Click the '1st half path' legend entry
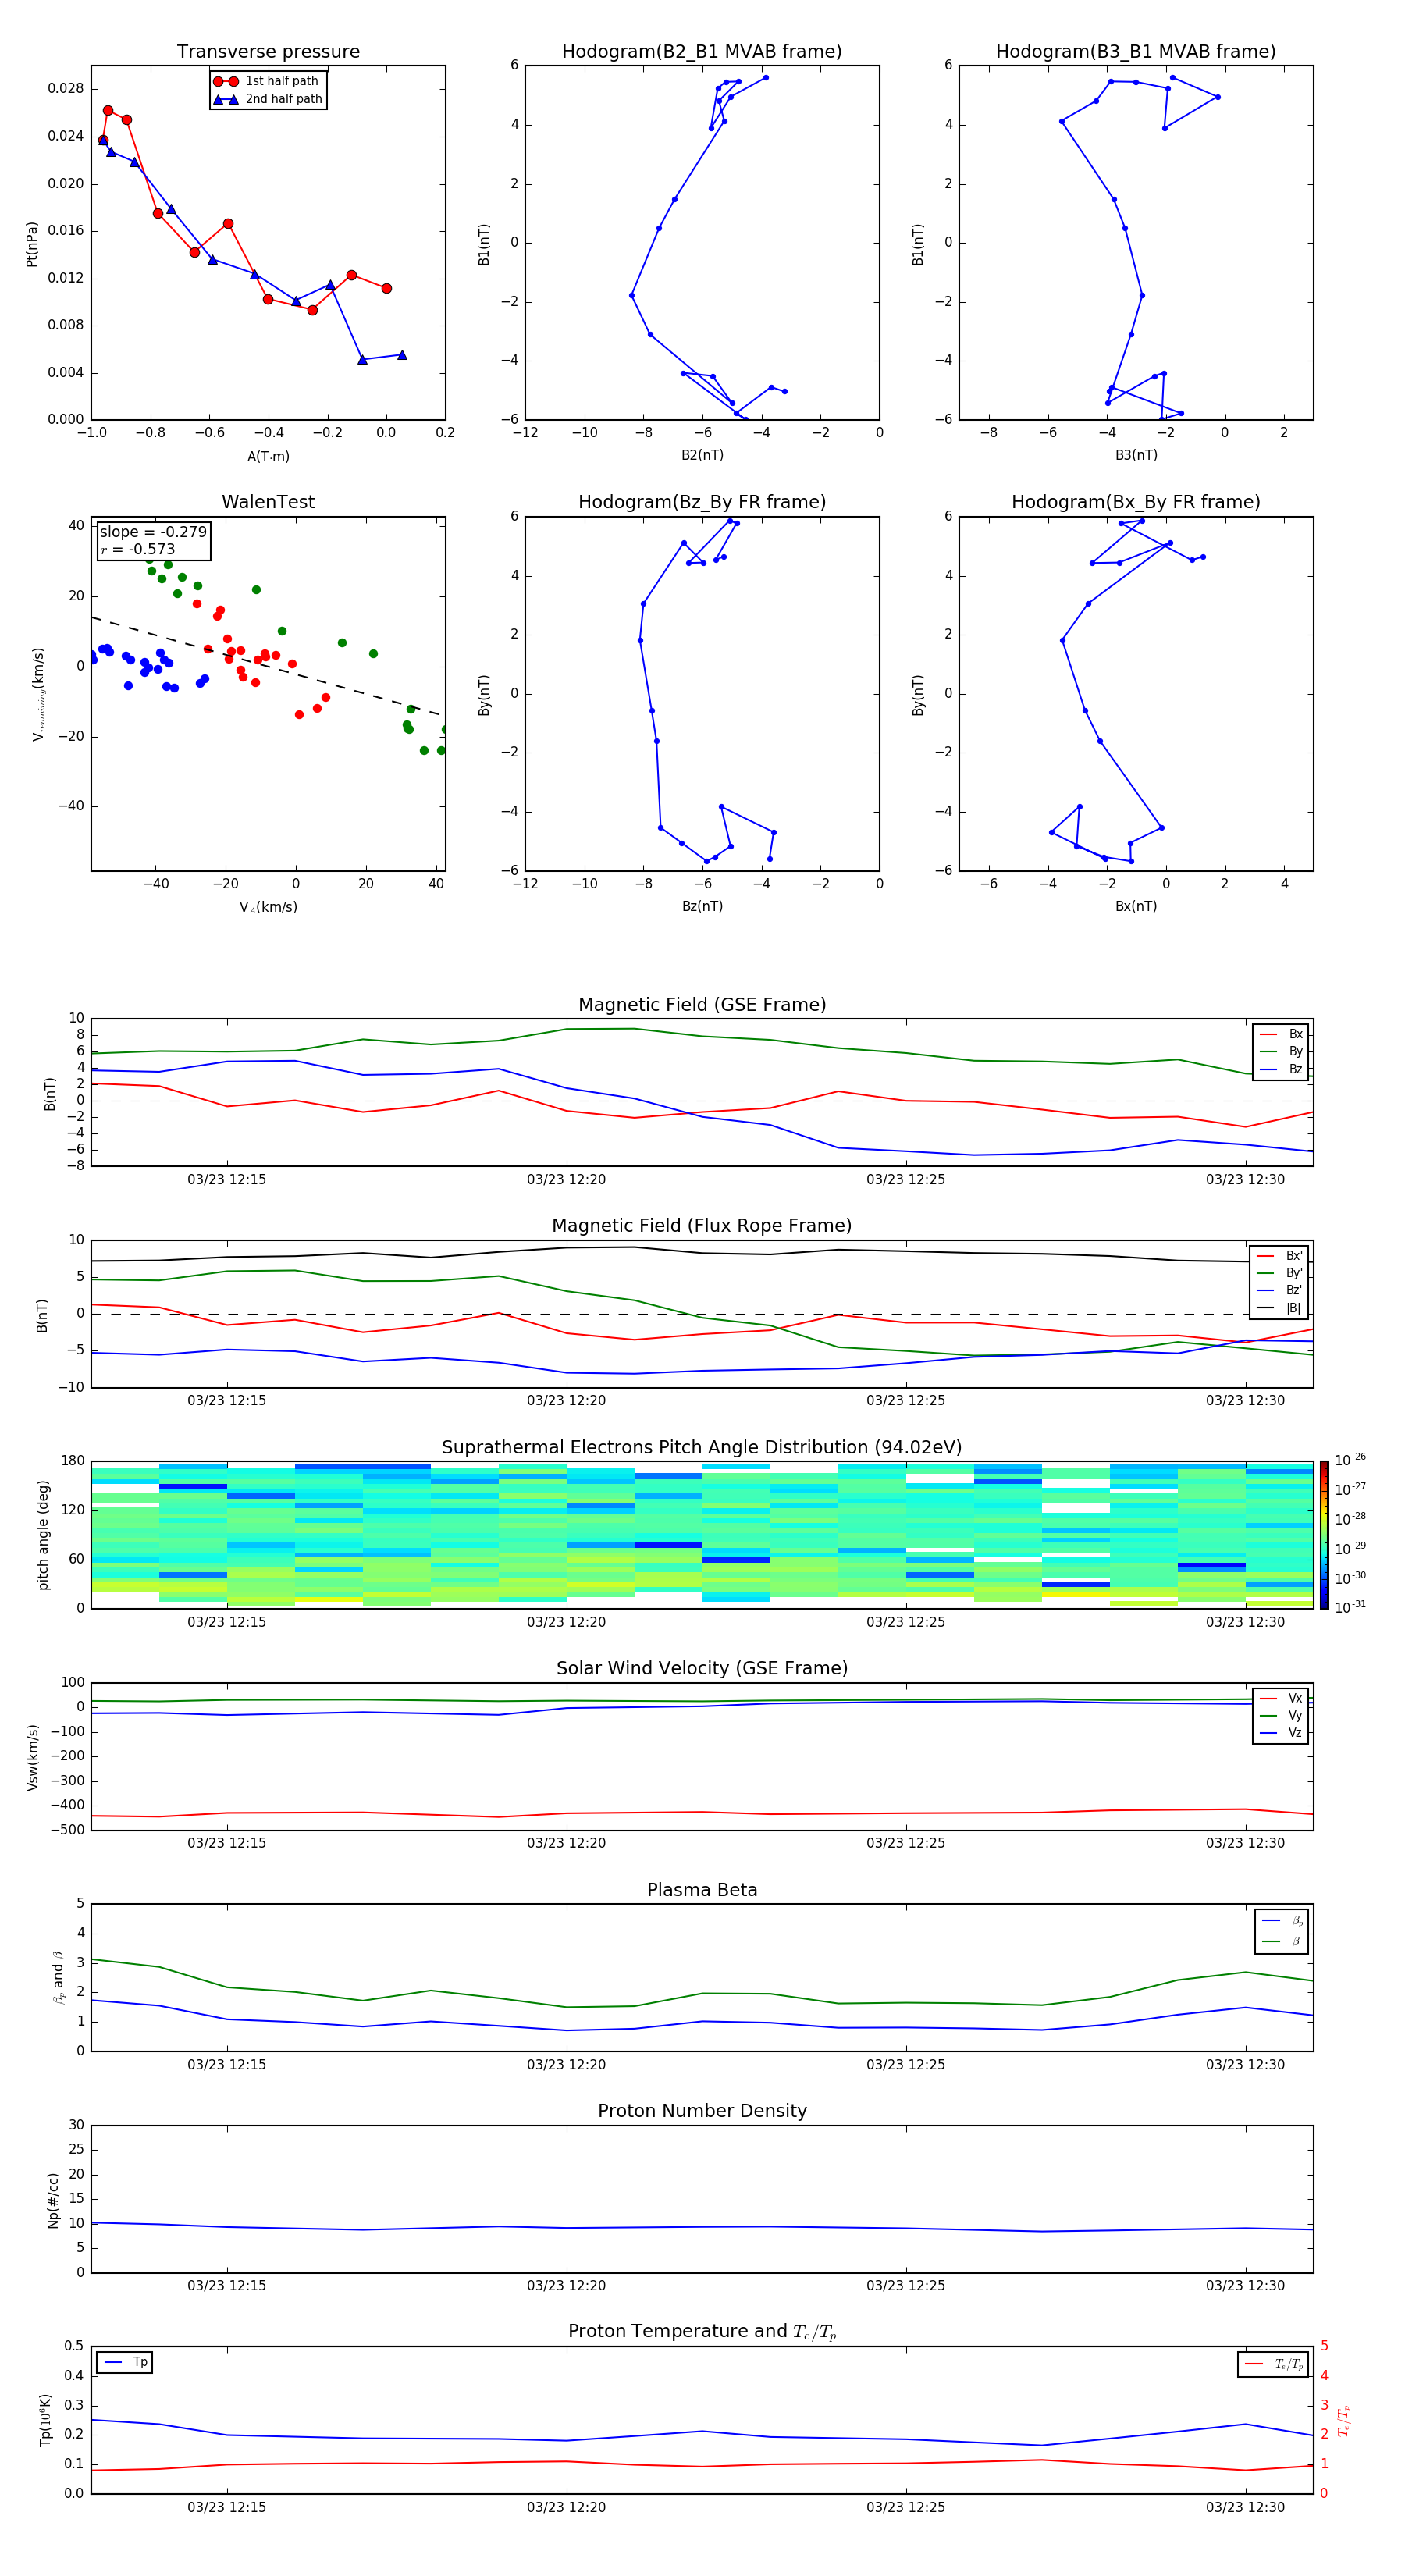The image size is (1405, 2576). 267,81
